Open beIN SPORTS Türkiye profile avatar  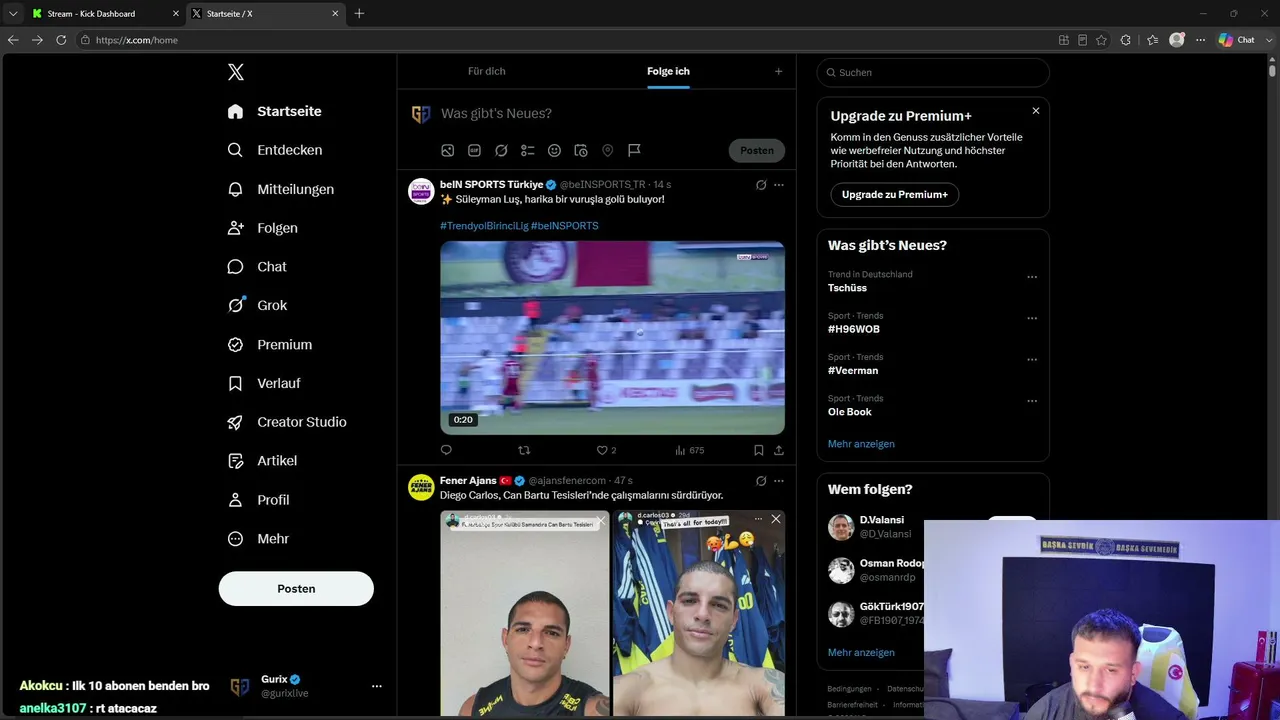tap(421, 191)
